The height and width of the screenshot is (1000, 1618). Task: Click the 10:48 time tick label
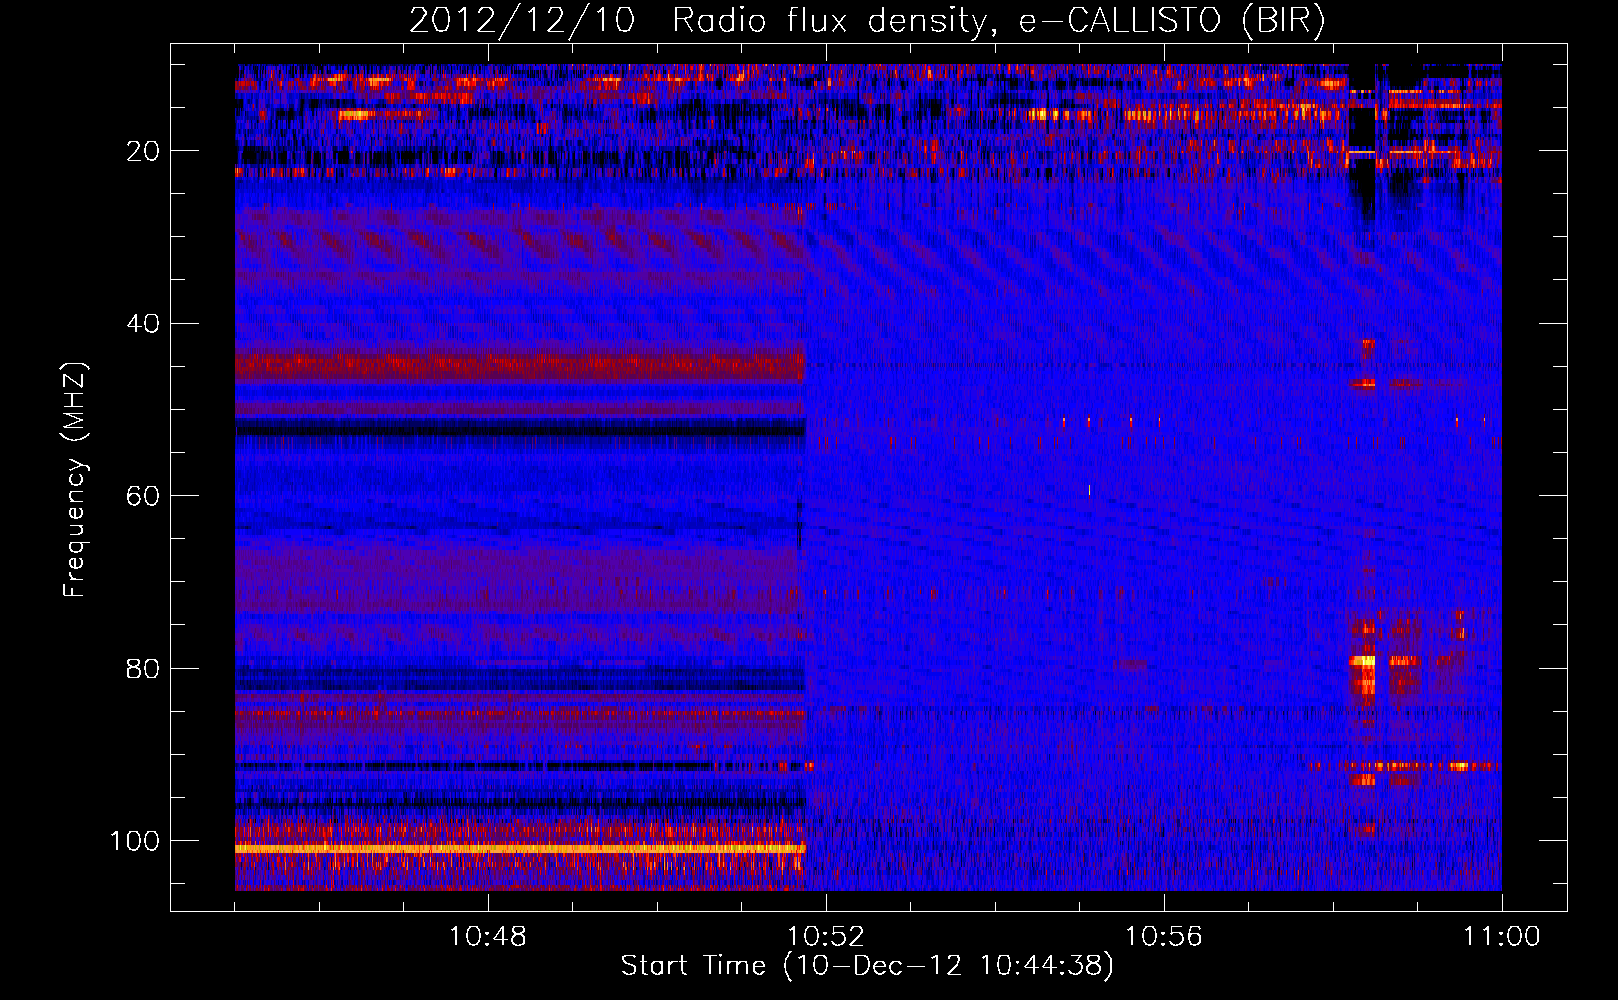click(488, 937)
